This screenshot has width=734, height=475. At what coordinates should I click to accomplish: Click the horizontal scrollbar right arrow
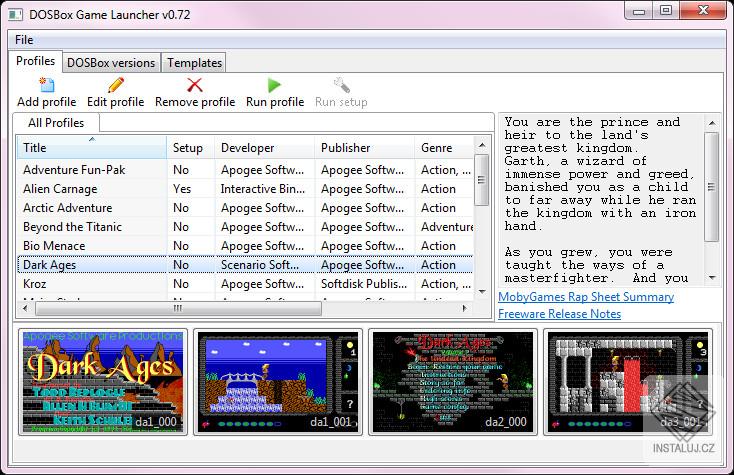pyautogui.click(x=465, y=308)
